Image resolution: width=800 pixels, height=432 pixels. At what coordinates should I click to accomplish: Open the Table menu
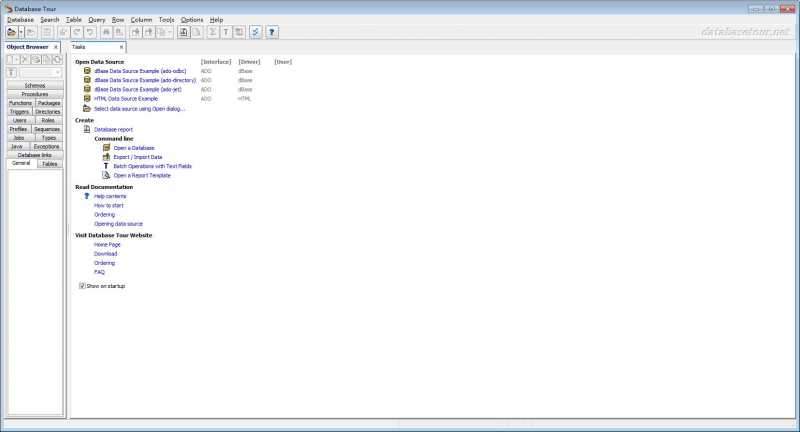pos(74,20)
